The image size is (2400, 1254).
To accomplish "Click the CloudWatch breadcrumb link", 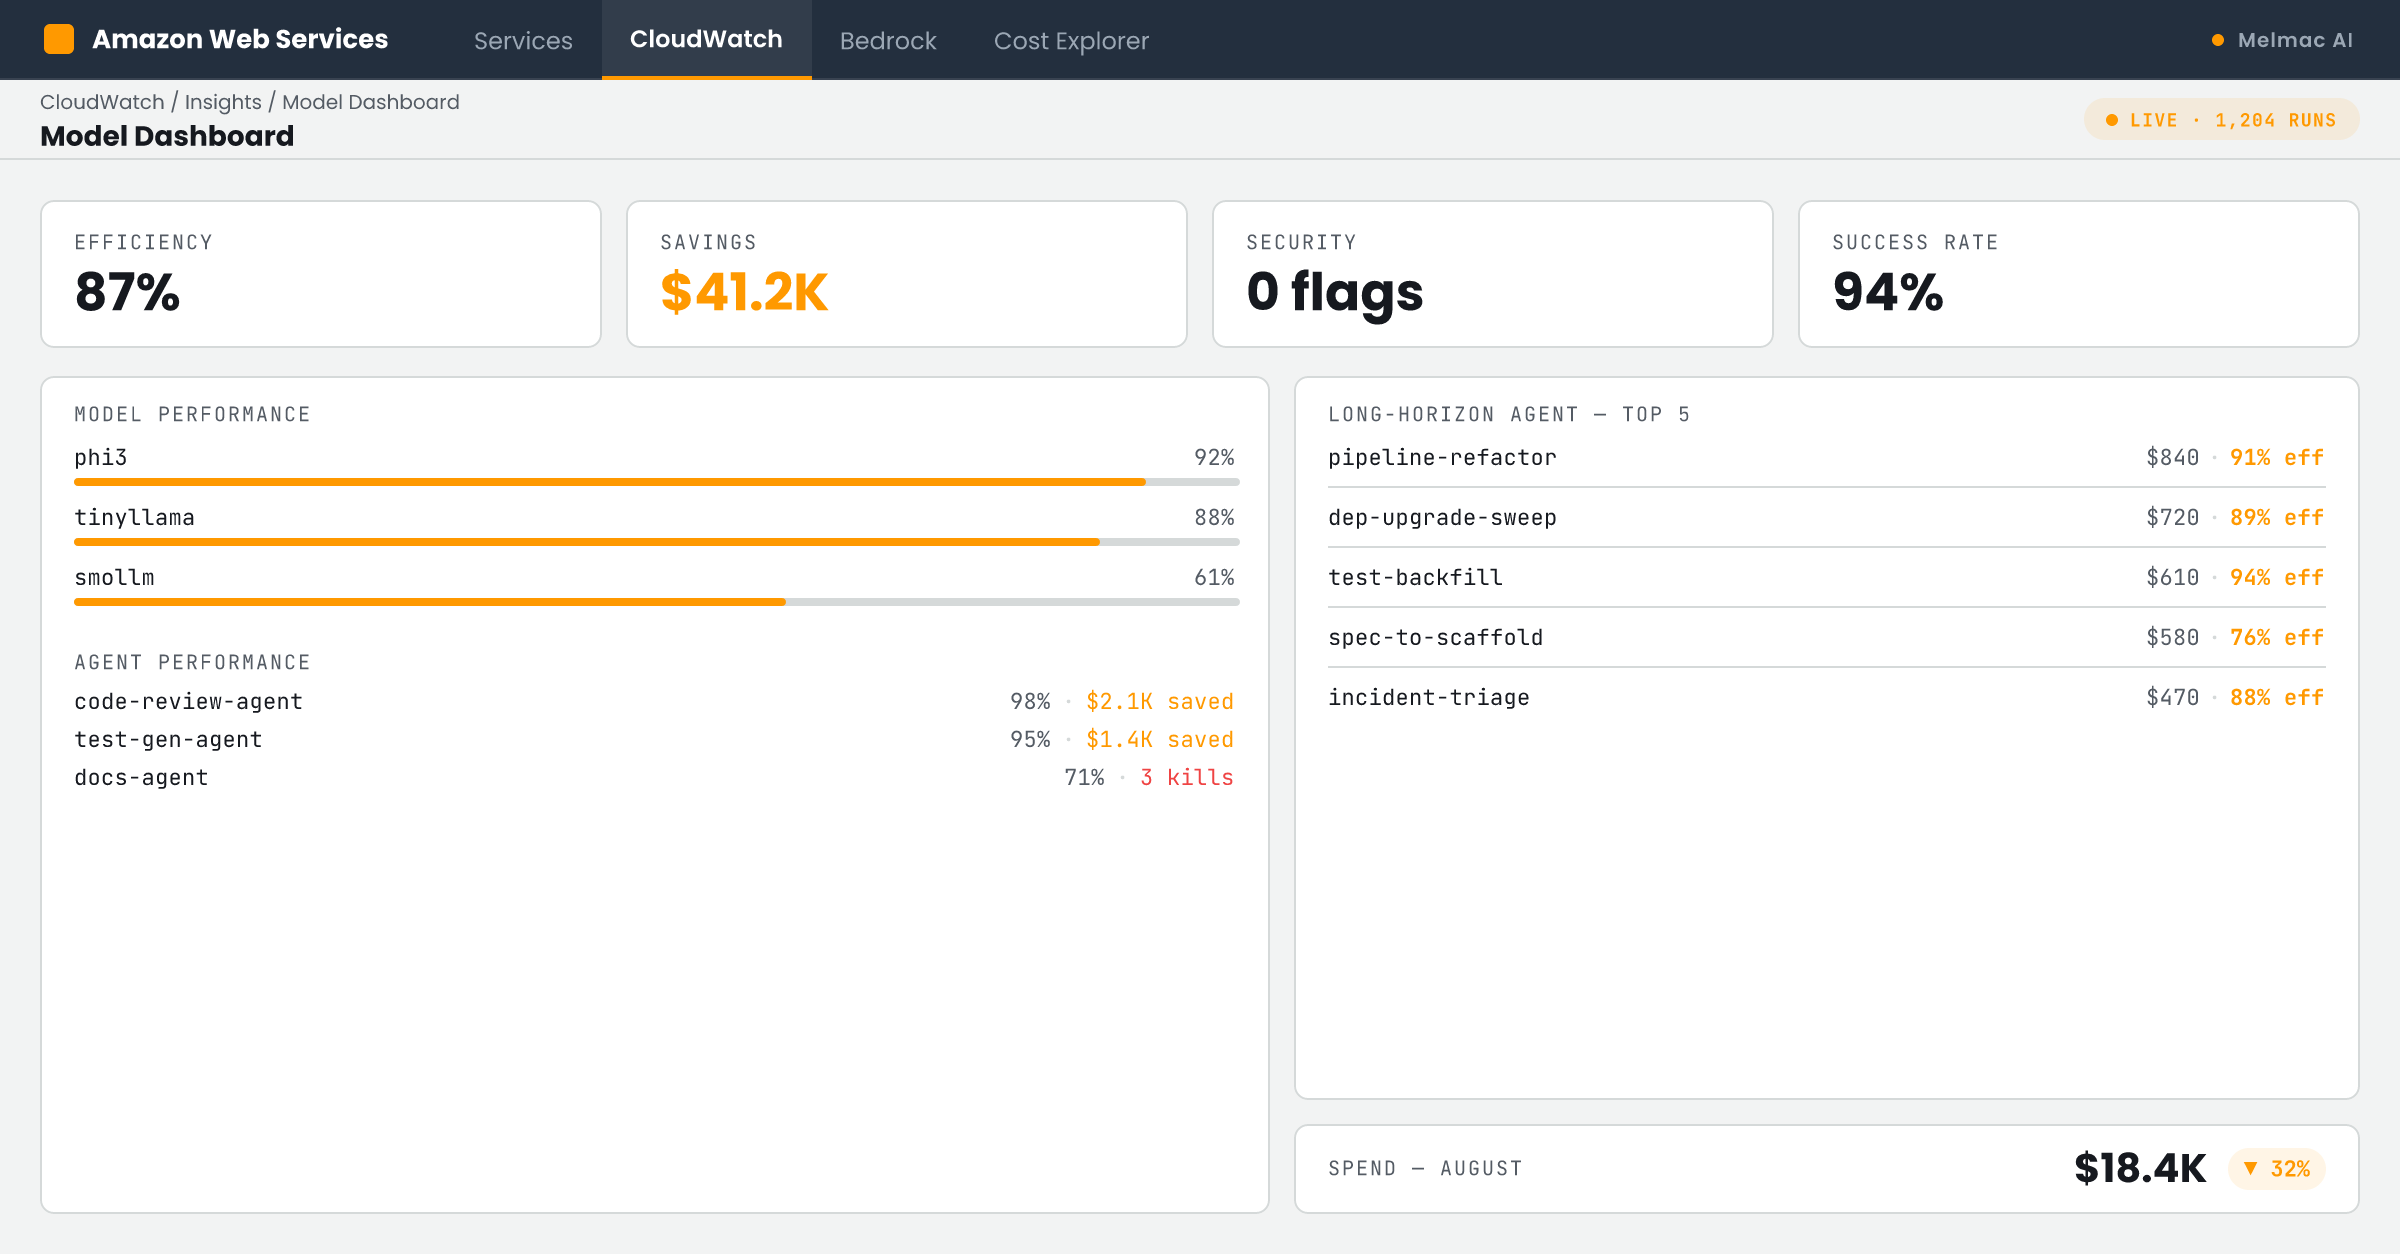I will 102,102.
